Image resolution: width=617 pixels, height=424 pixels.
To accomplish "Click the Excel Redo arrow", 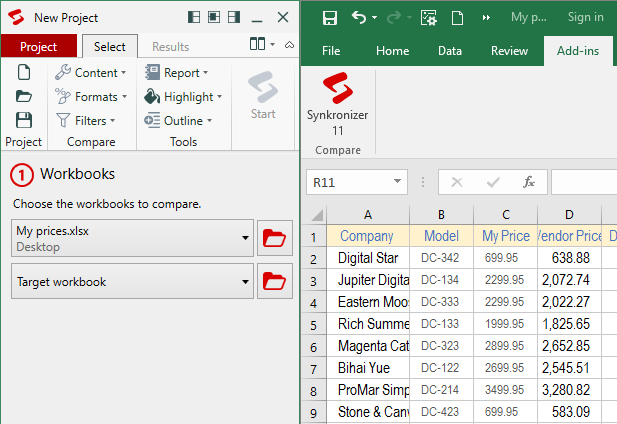I will click(394, 17).
